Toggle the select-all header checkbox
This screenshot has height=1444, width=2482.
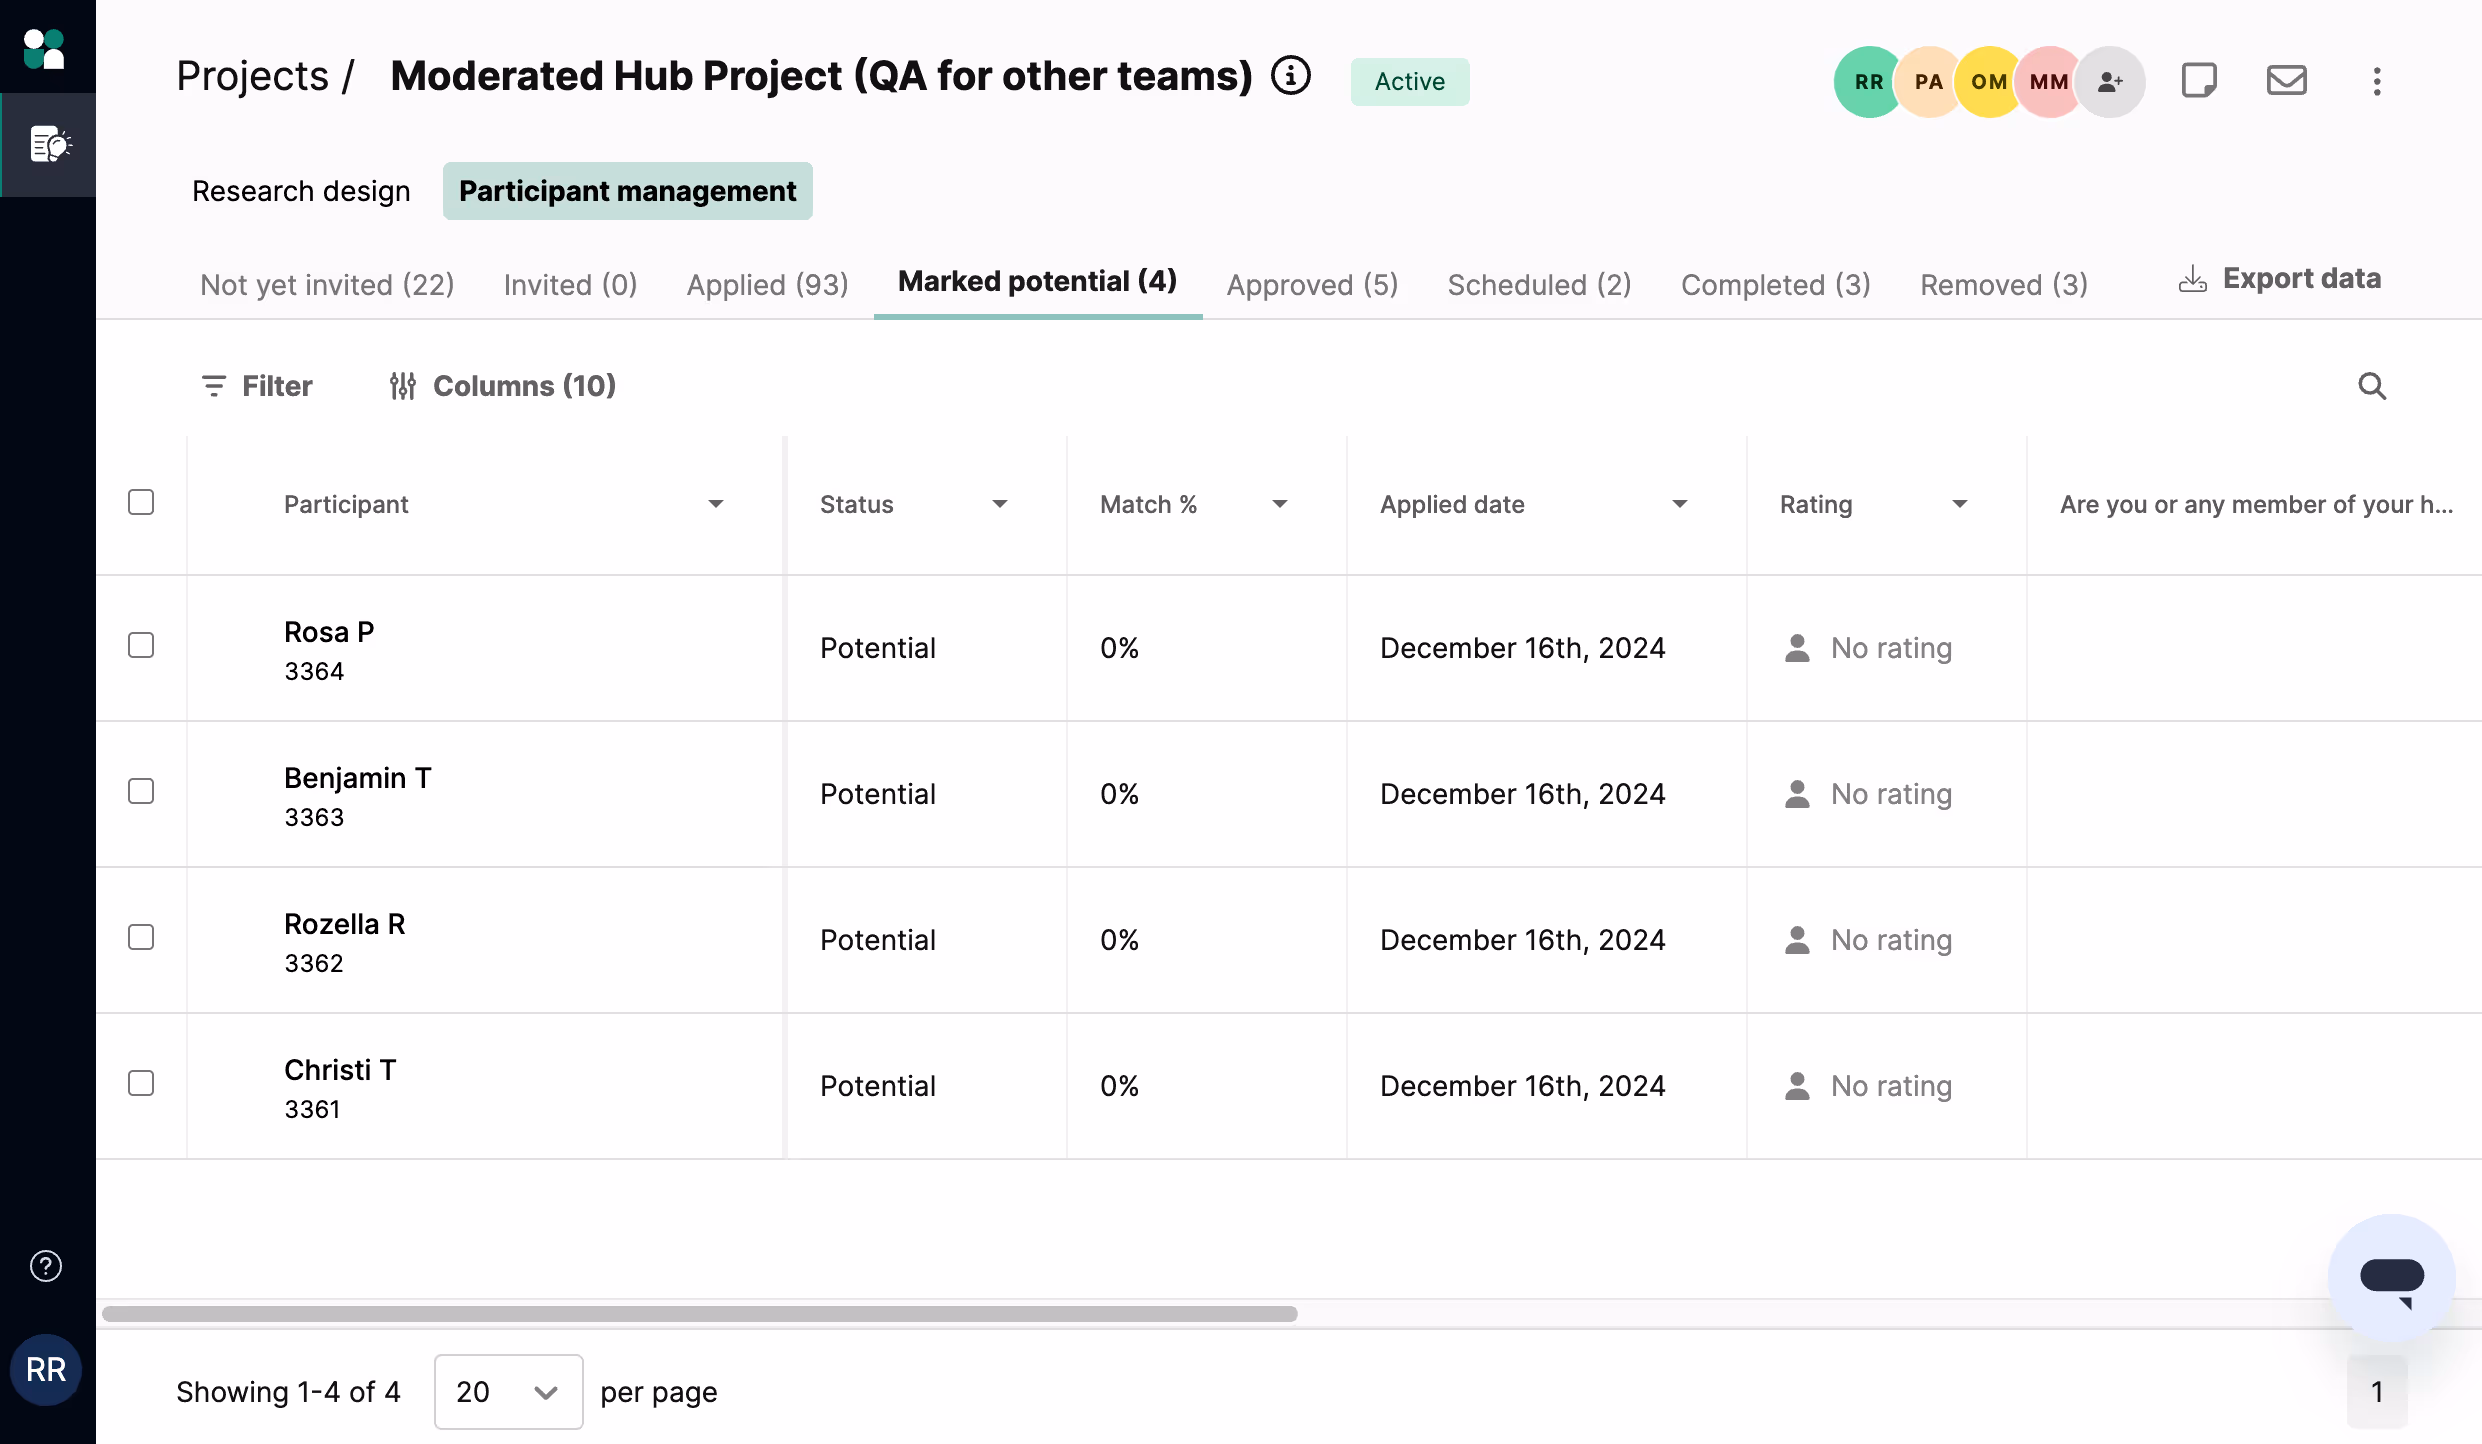(x=141, y=502)
